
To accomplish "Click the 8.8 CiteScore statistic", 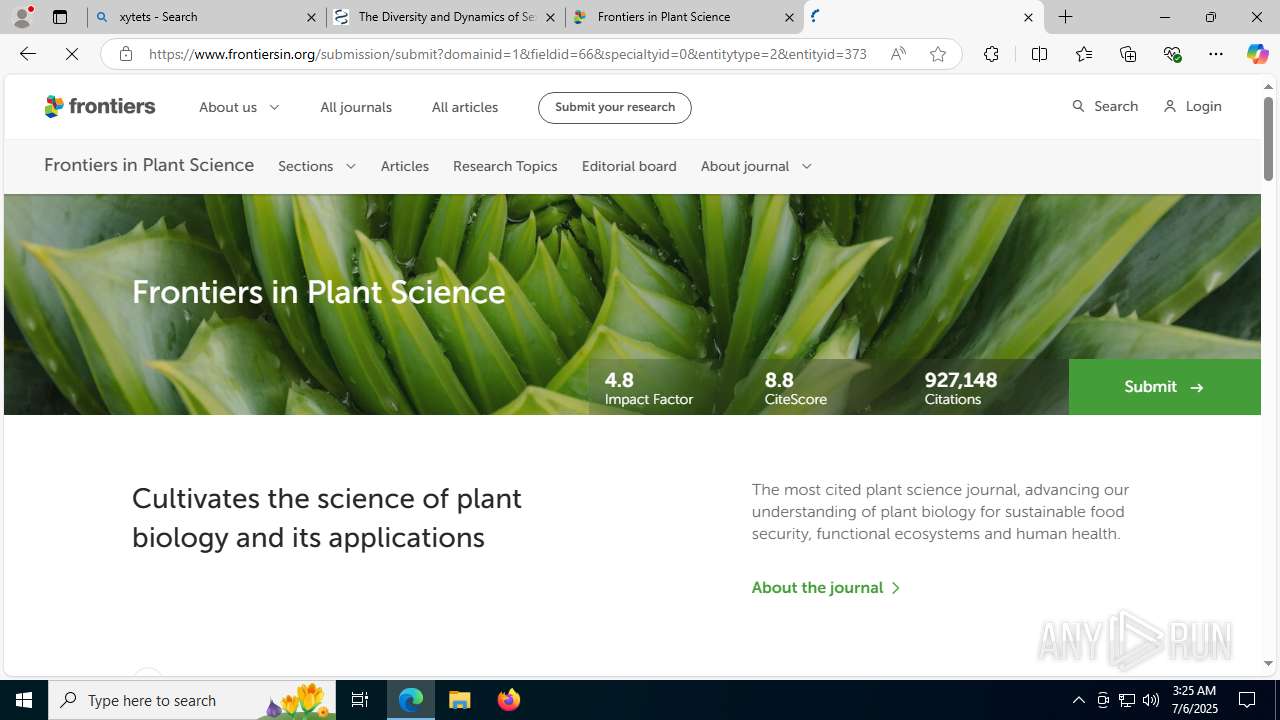I will [x=796, y=388].
